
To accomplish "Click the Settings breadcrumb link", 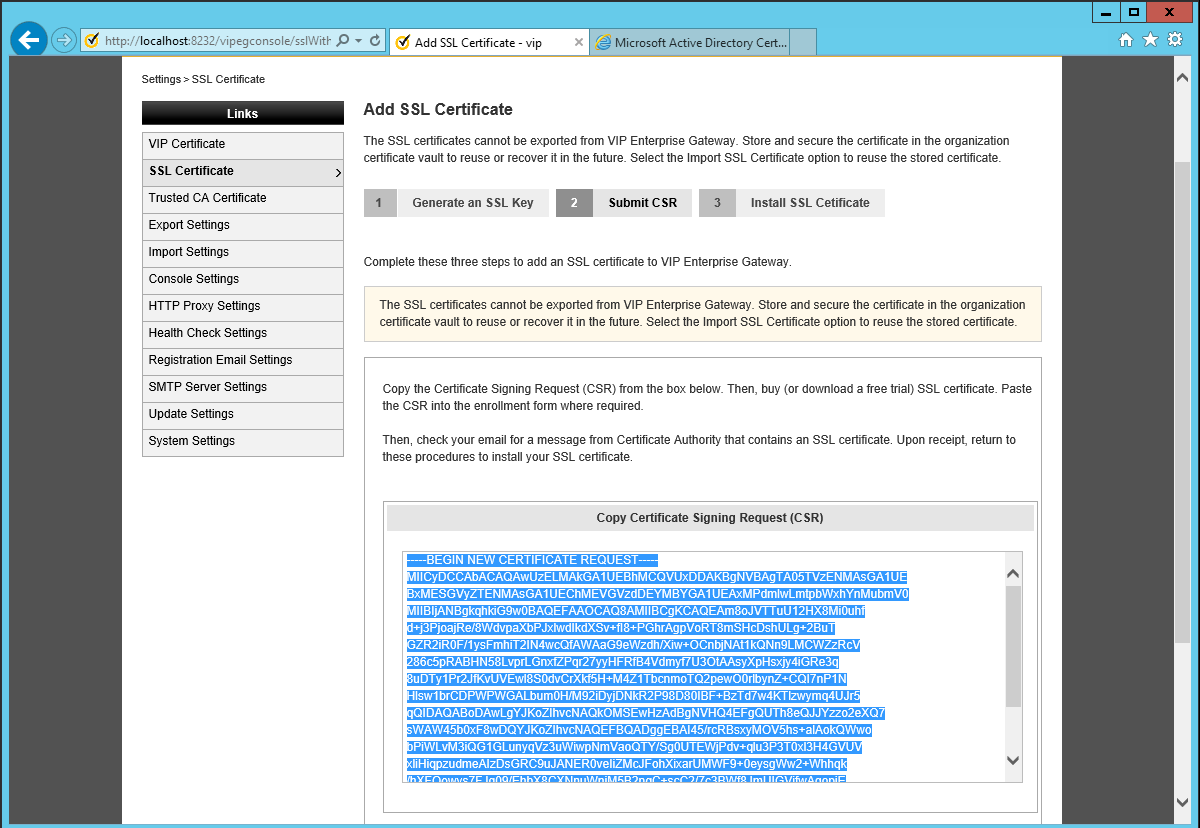I will tap(161, 79).
